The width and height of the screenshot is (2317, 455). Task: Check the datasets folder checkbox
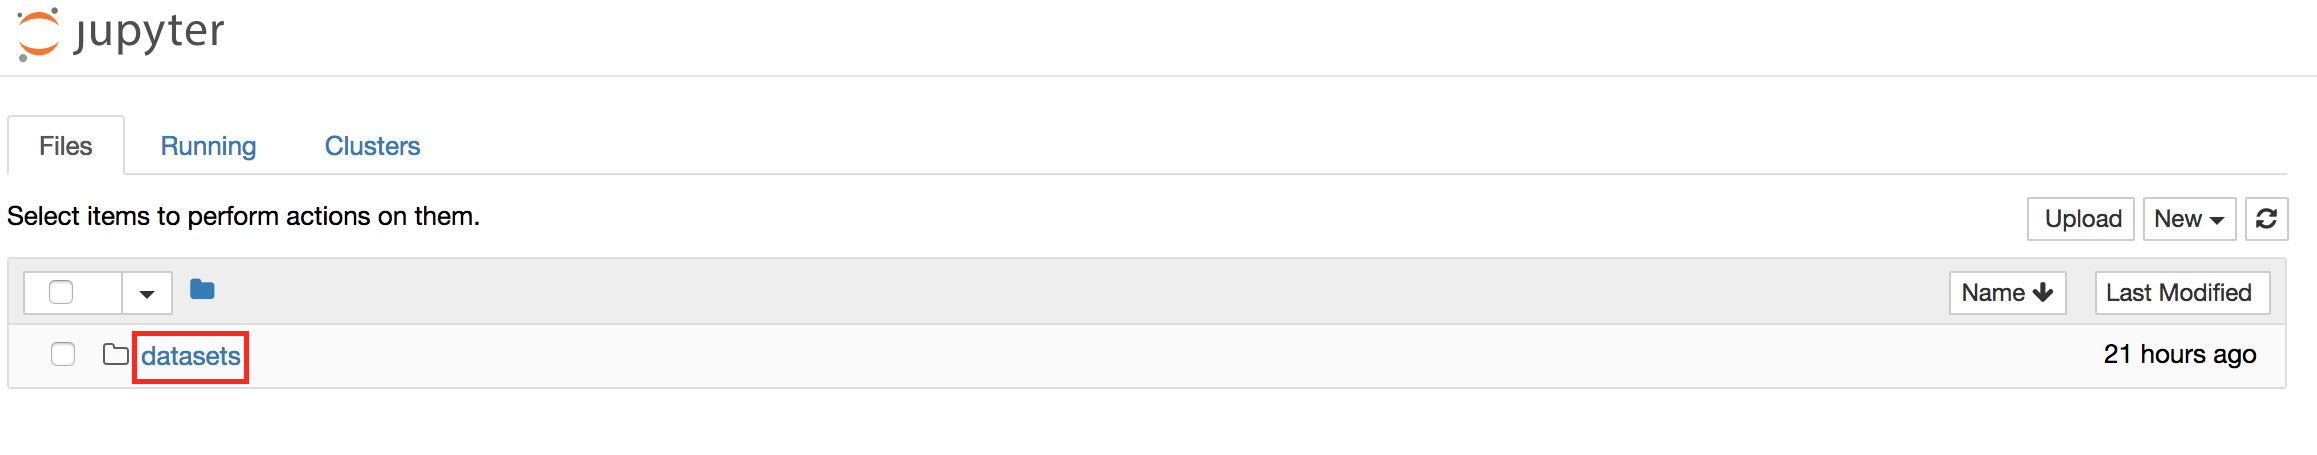(63, 354)
